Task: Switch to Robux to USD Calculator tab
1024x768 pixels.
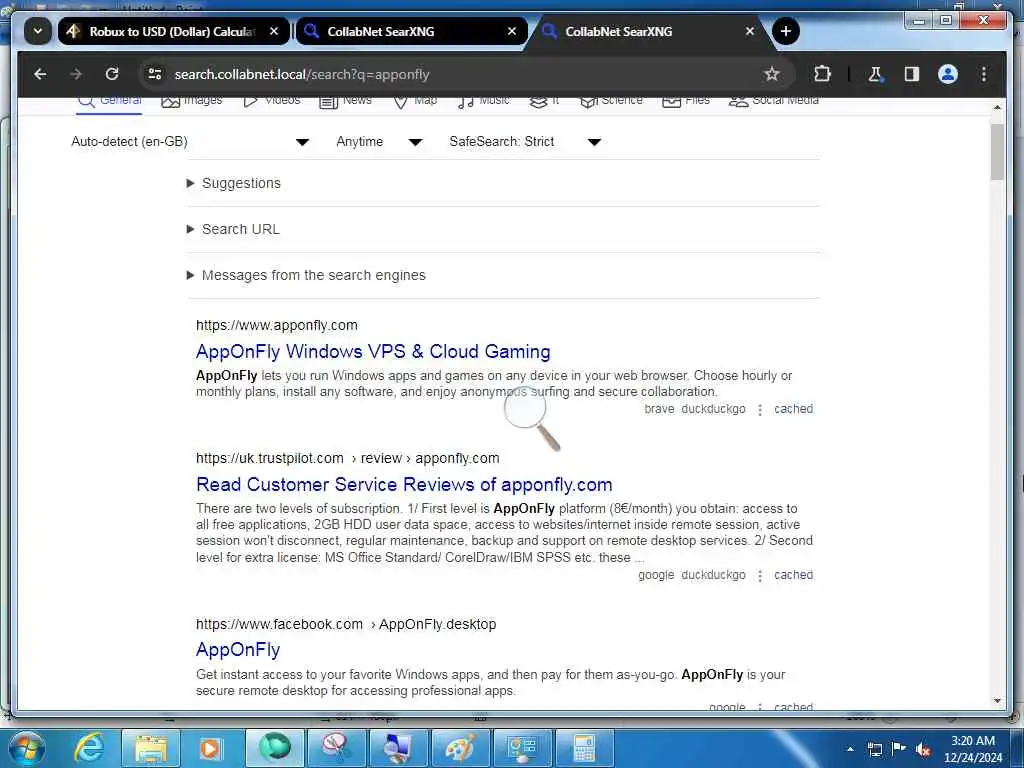Action: pos(173,31)
